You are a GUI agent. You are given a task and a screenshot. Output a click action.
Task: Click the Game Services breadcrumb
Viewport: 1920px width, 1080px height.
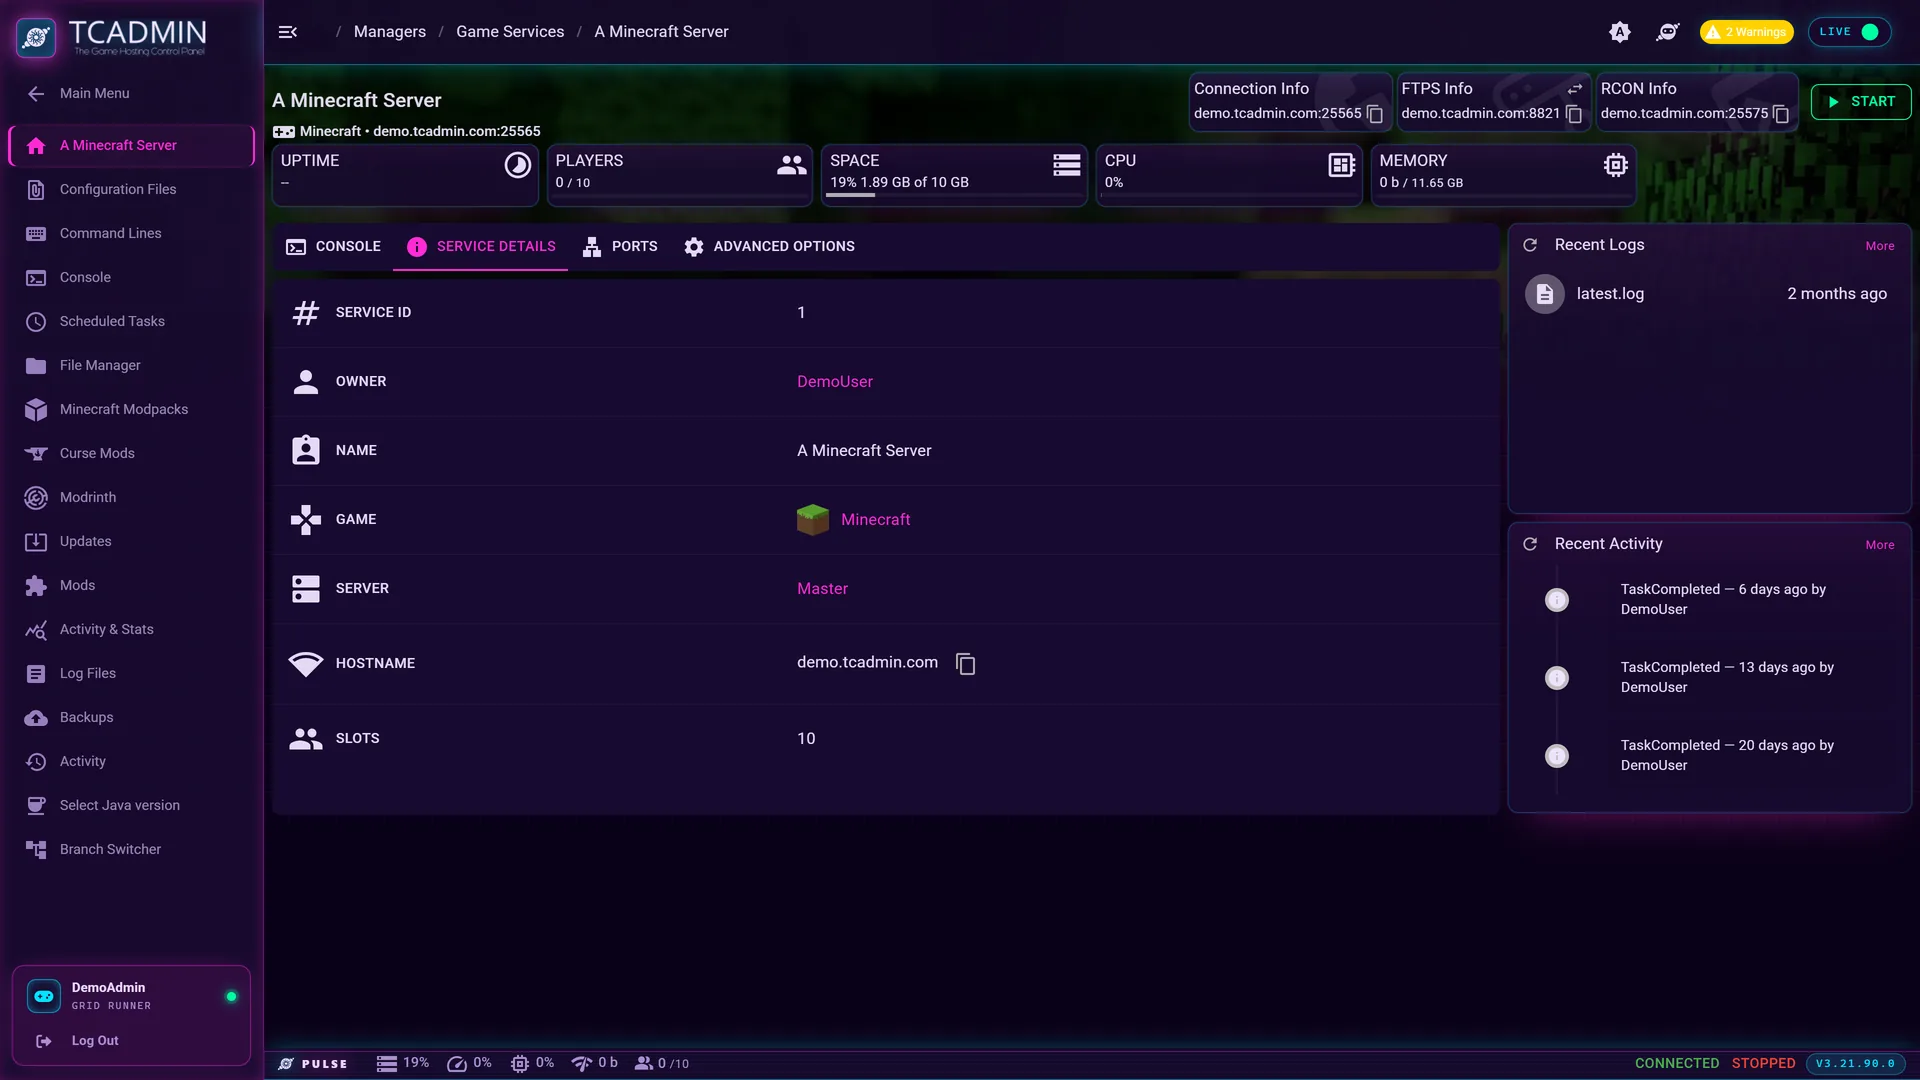(510, 32)
